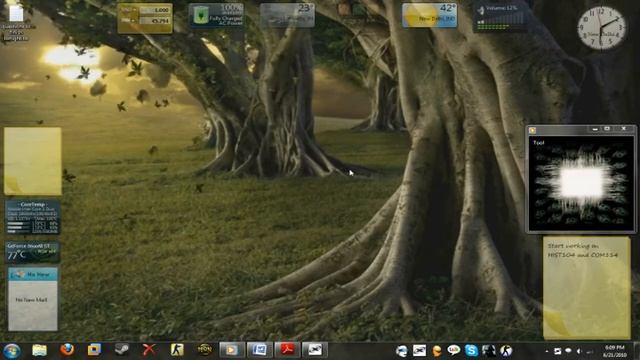Click the 'No New Mail' text
640x360 pixels.
31,300
